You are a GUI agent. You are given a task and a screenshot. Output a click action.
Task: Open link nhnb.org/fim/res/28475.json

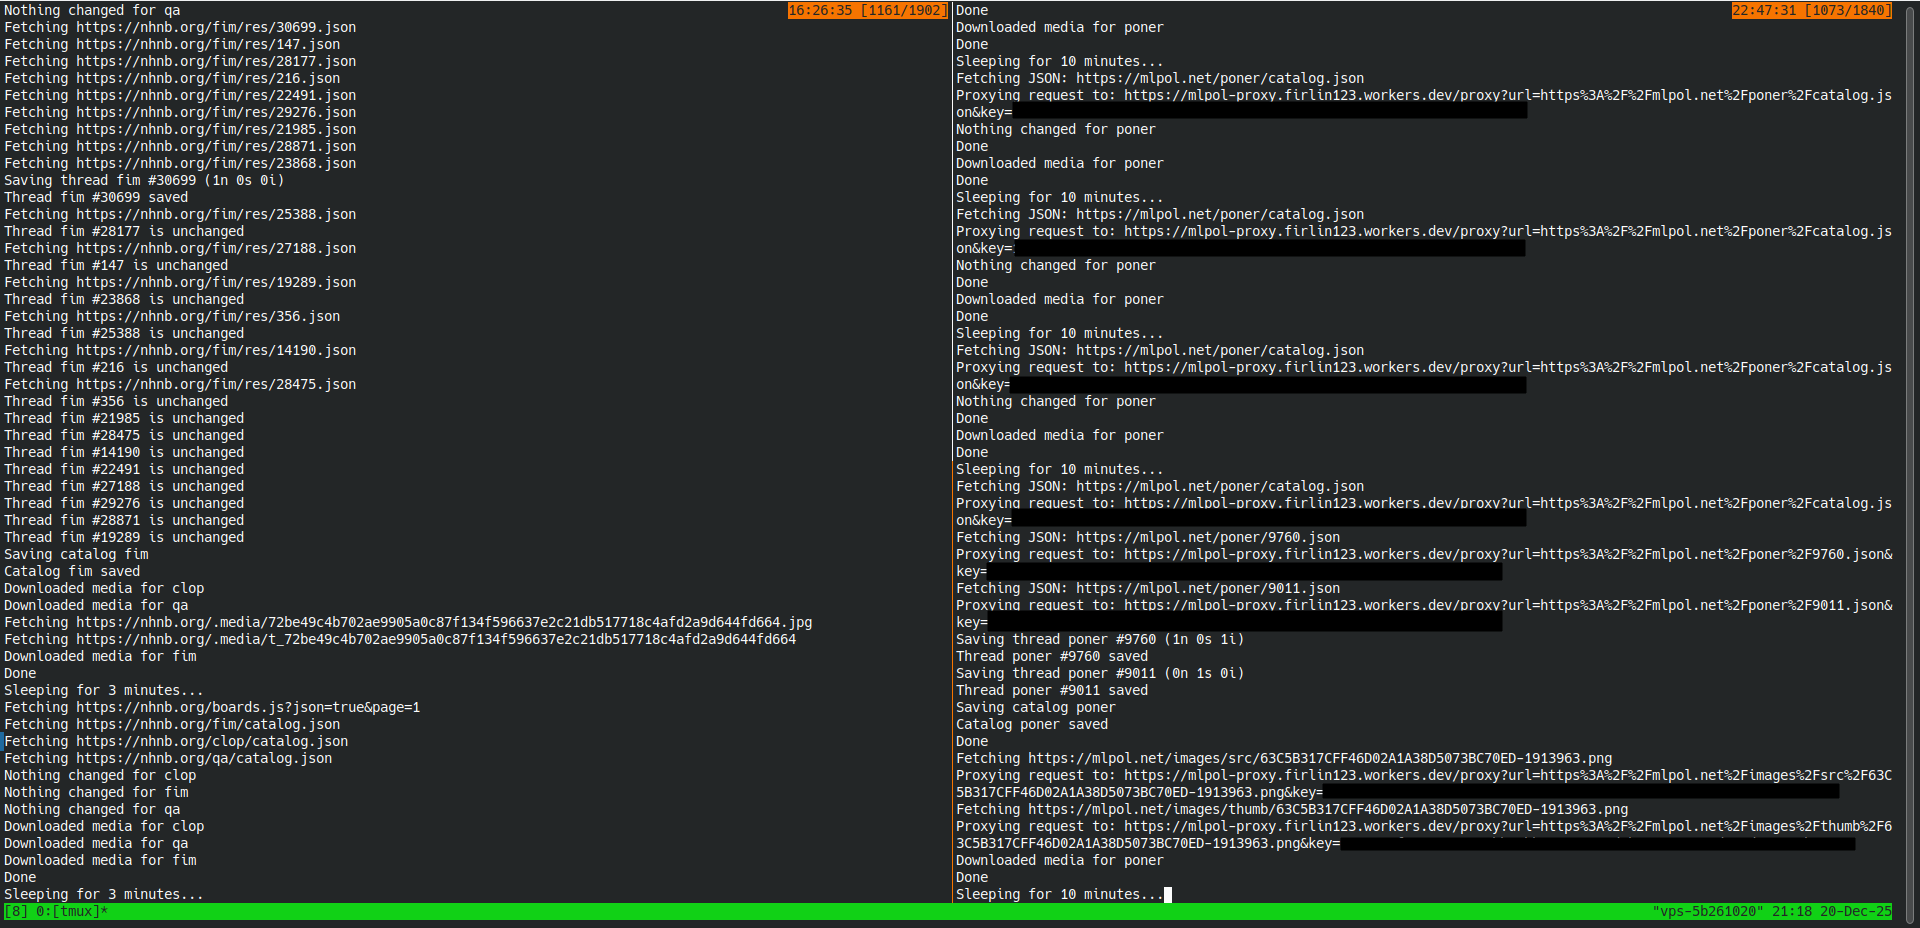tap(216, 384)
